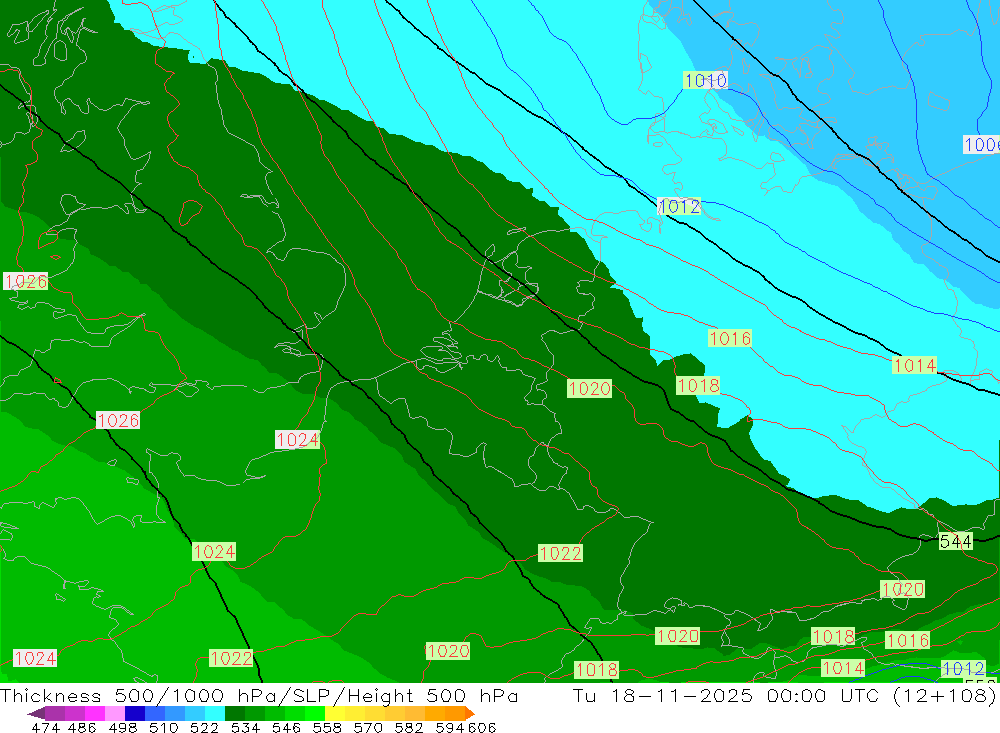
Task: Click the light pink legend swatch
Action: coord(115,713)
